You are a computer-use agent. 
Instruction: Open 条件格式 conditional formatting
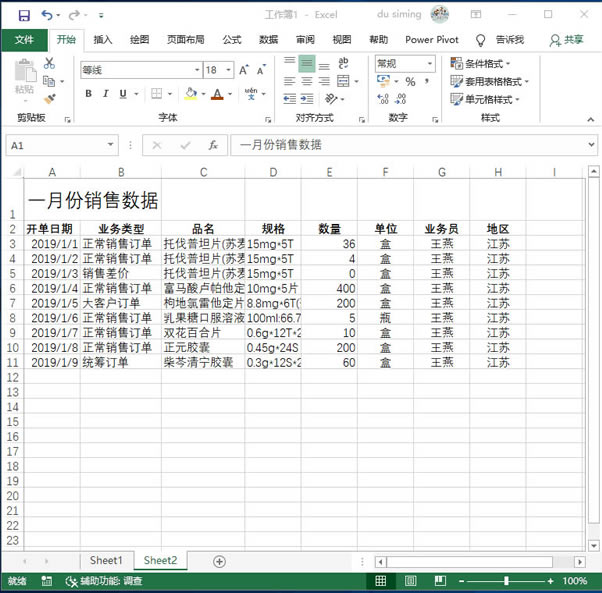[480, 63]
